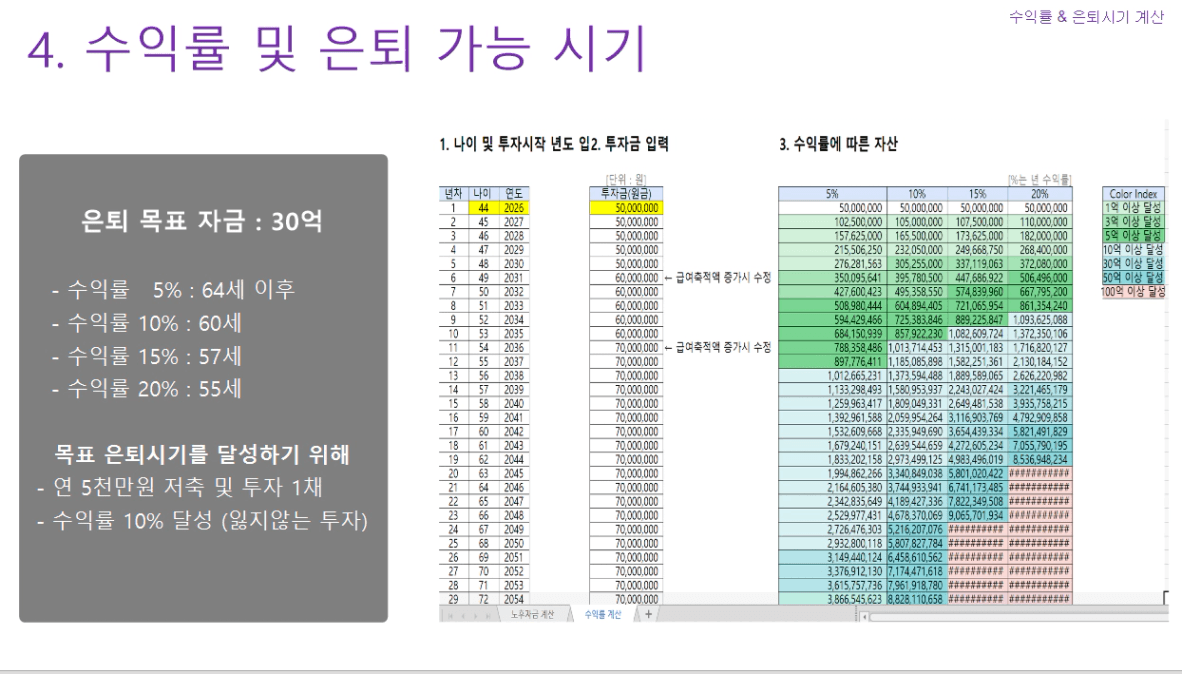
Task: Select the 10% cell 8,828,110,658
Action: (x=917, y=599)
